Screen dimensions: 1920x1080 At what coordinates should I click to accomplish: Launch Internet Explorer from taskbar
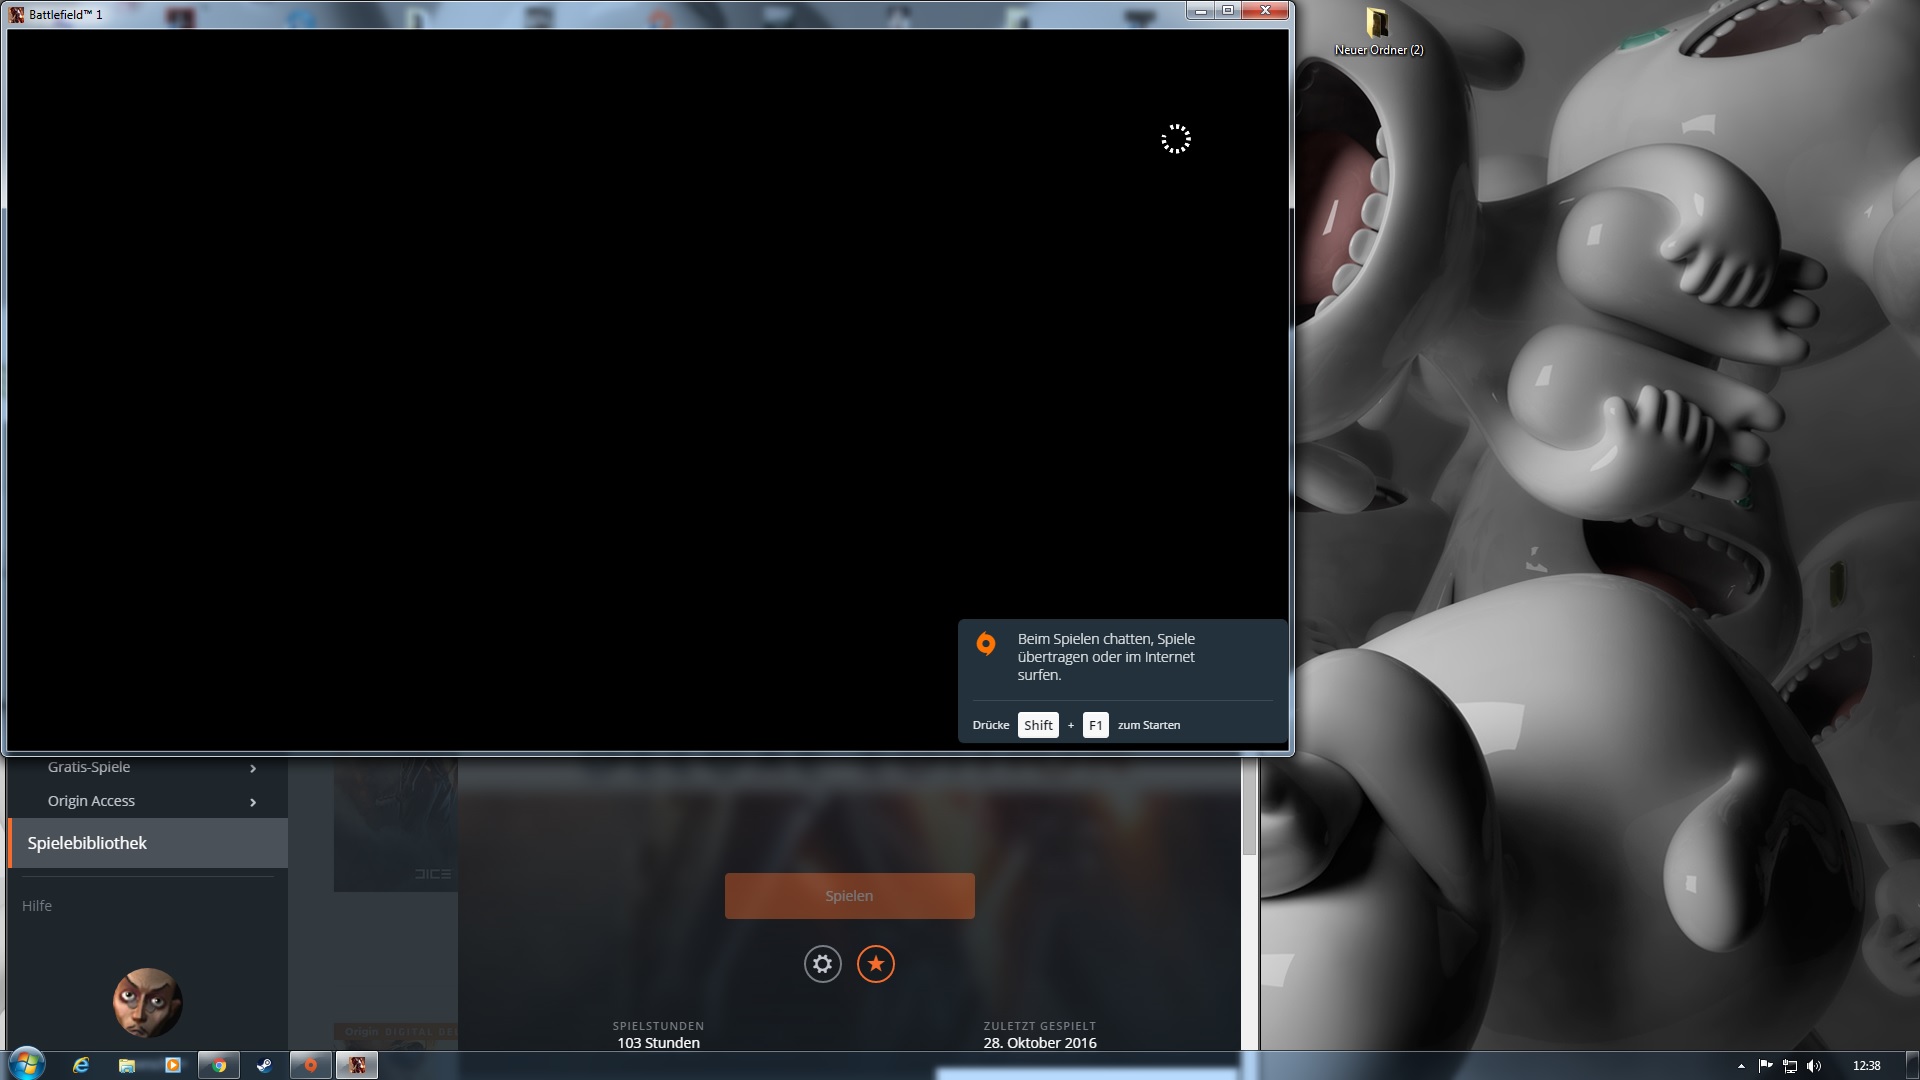[81, 1066]
